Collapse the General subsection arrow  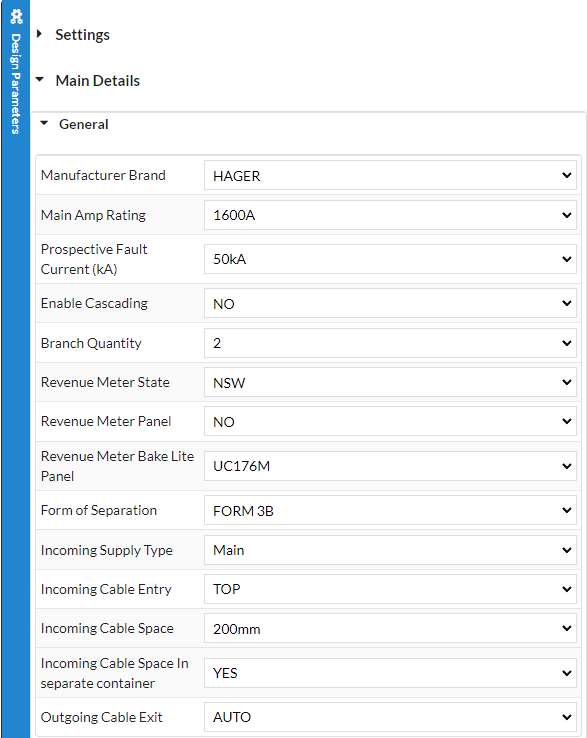[x=44, y=123]
